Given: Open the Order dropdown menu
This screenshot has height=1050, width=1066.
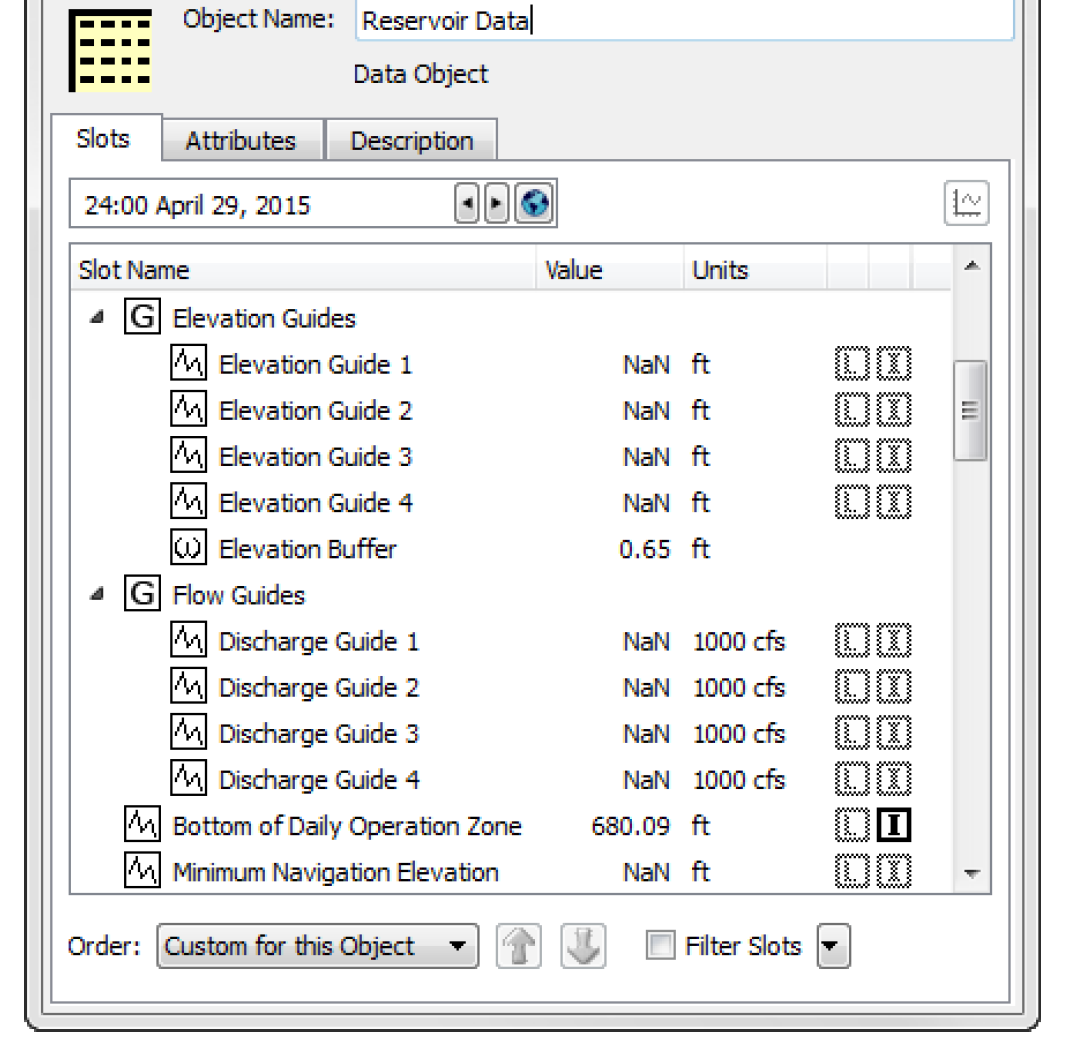Looking at the screenshot, I should click(x=317, y=946).
